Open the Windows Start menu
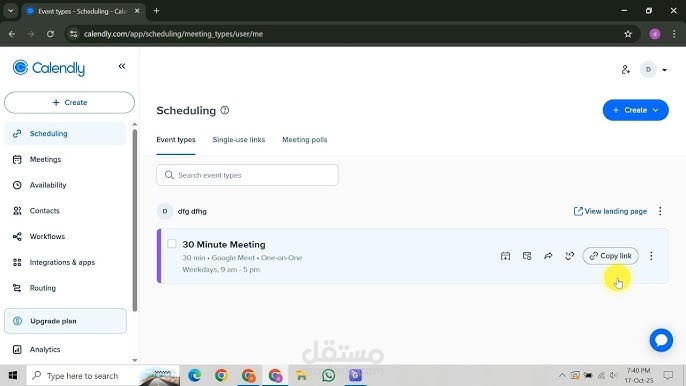Image resolution: width=686 pixels, height=386 pixels. [x=13, y=375]
